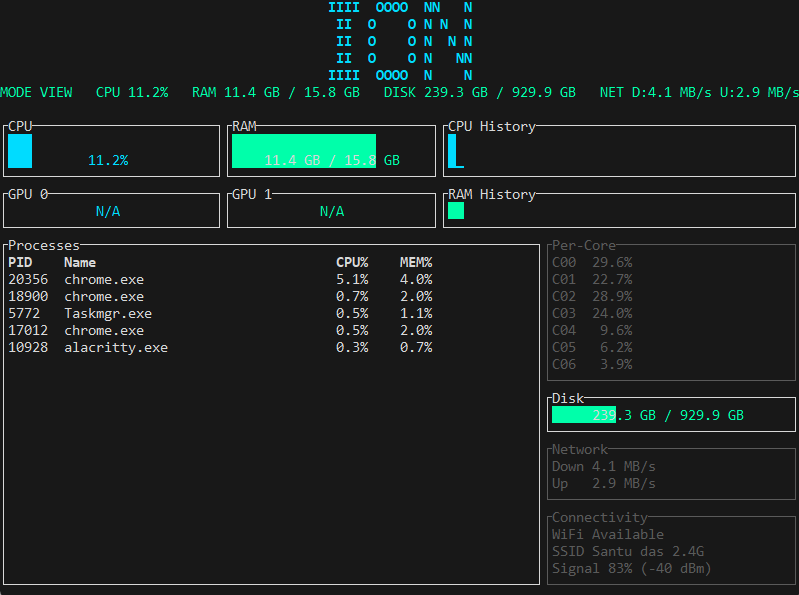Sort by the CPU% column header
The image size is (799, 595).
pos(352,262)
